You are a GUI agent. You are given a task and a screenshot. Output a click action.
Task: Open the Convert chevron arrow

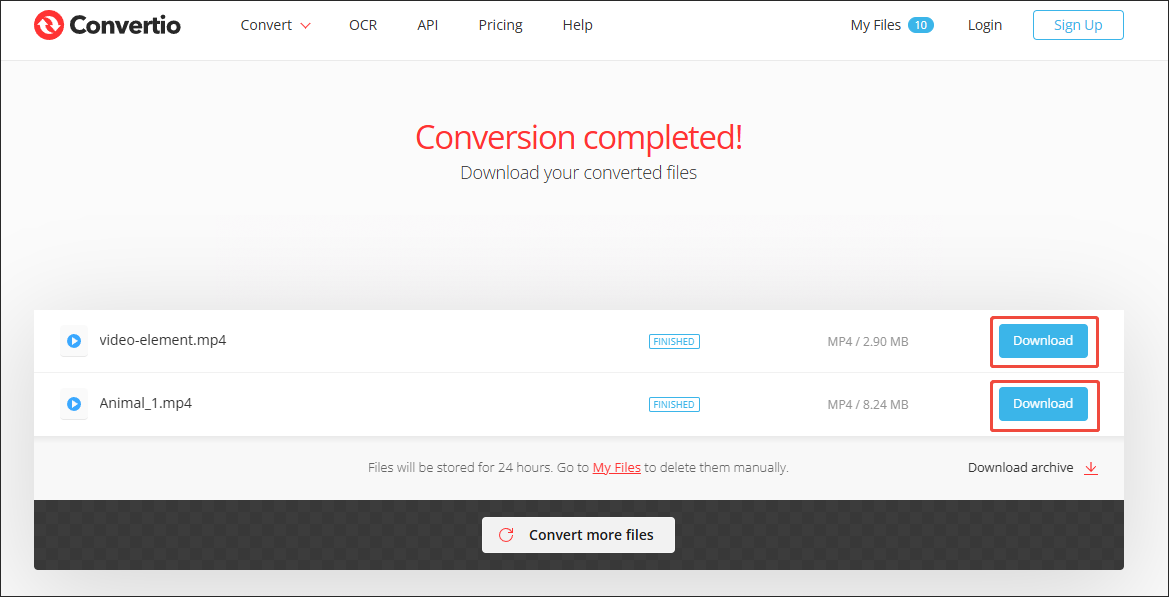[x=303, y=26]
